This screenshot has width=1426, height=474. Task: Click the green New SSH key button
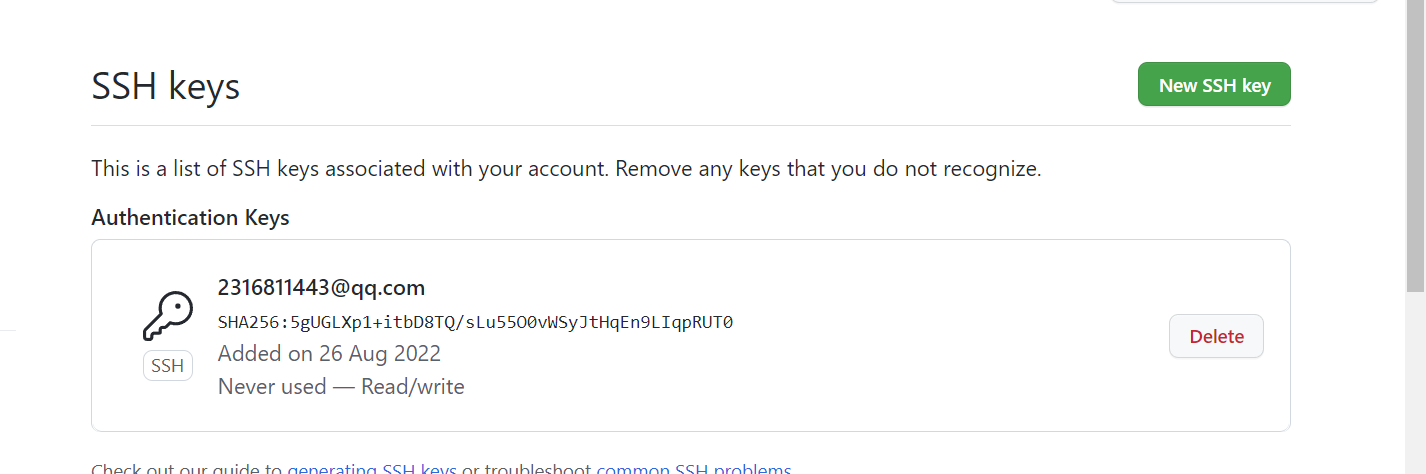[1214, 85]
